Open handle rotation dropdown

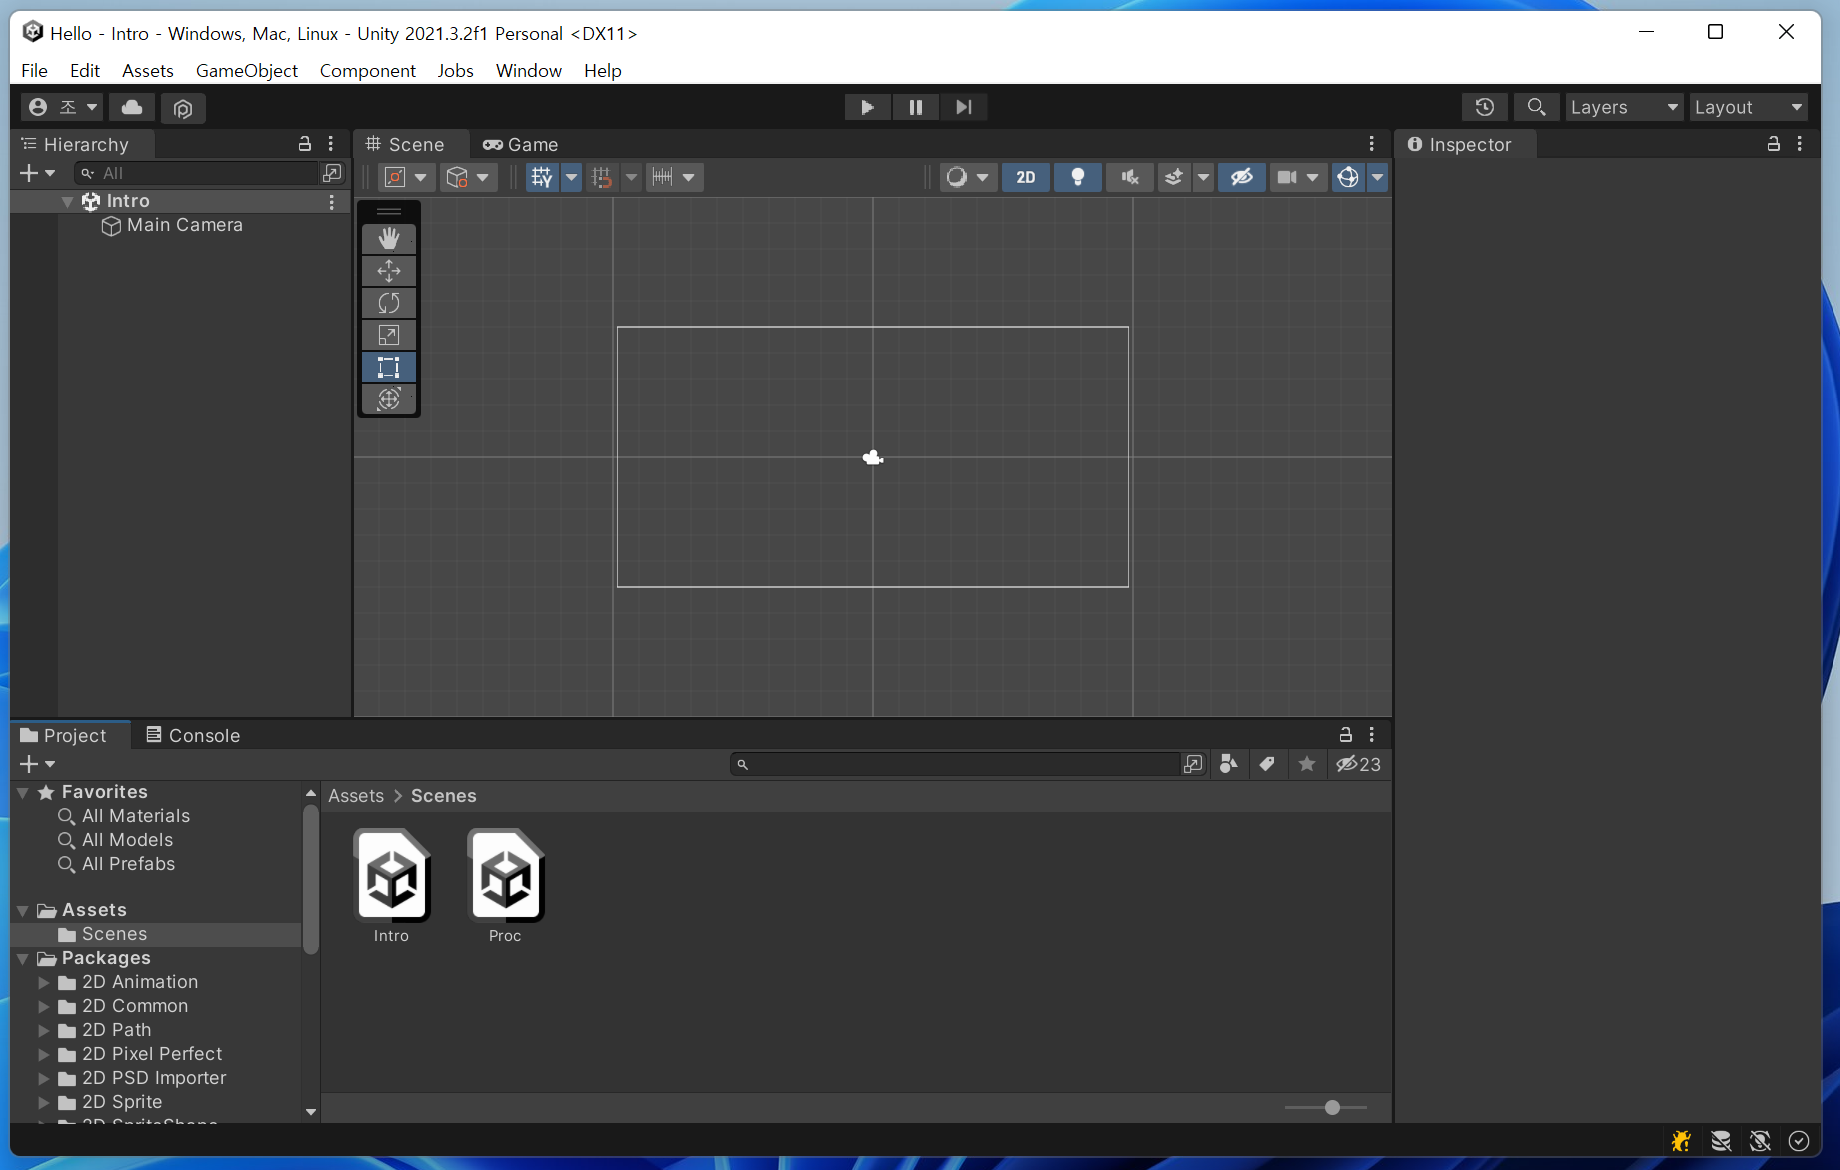pos(468,177)
